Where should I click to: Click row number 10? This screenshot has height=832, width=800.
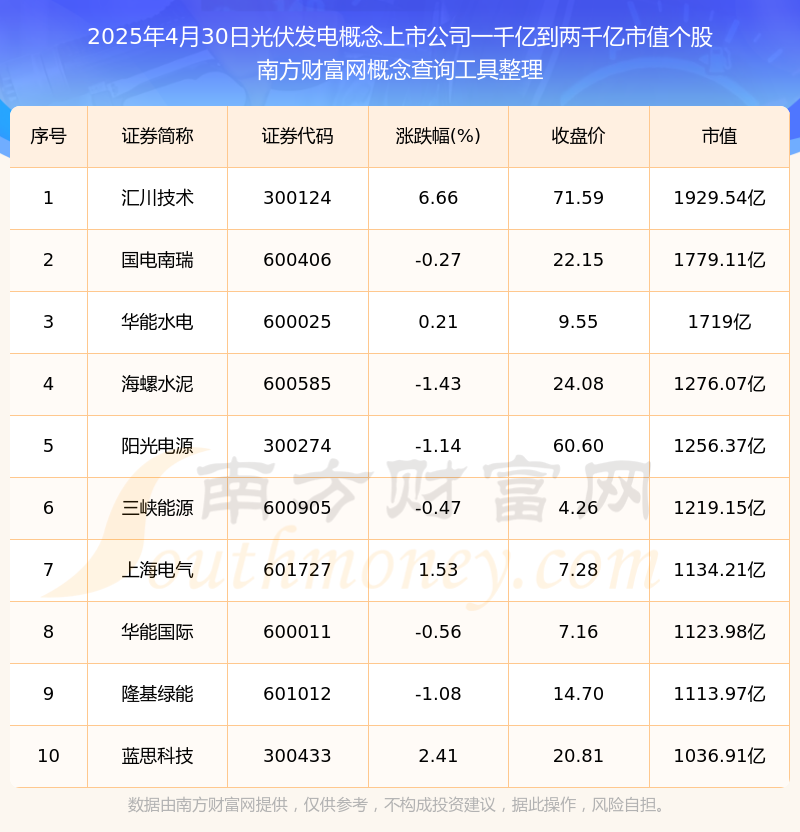[48, 756]
